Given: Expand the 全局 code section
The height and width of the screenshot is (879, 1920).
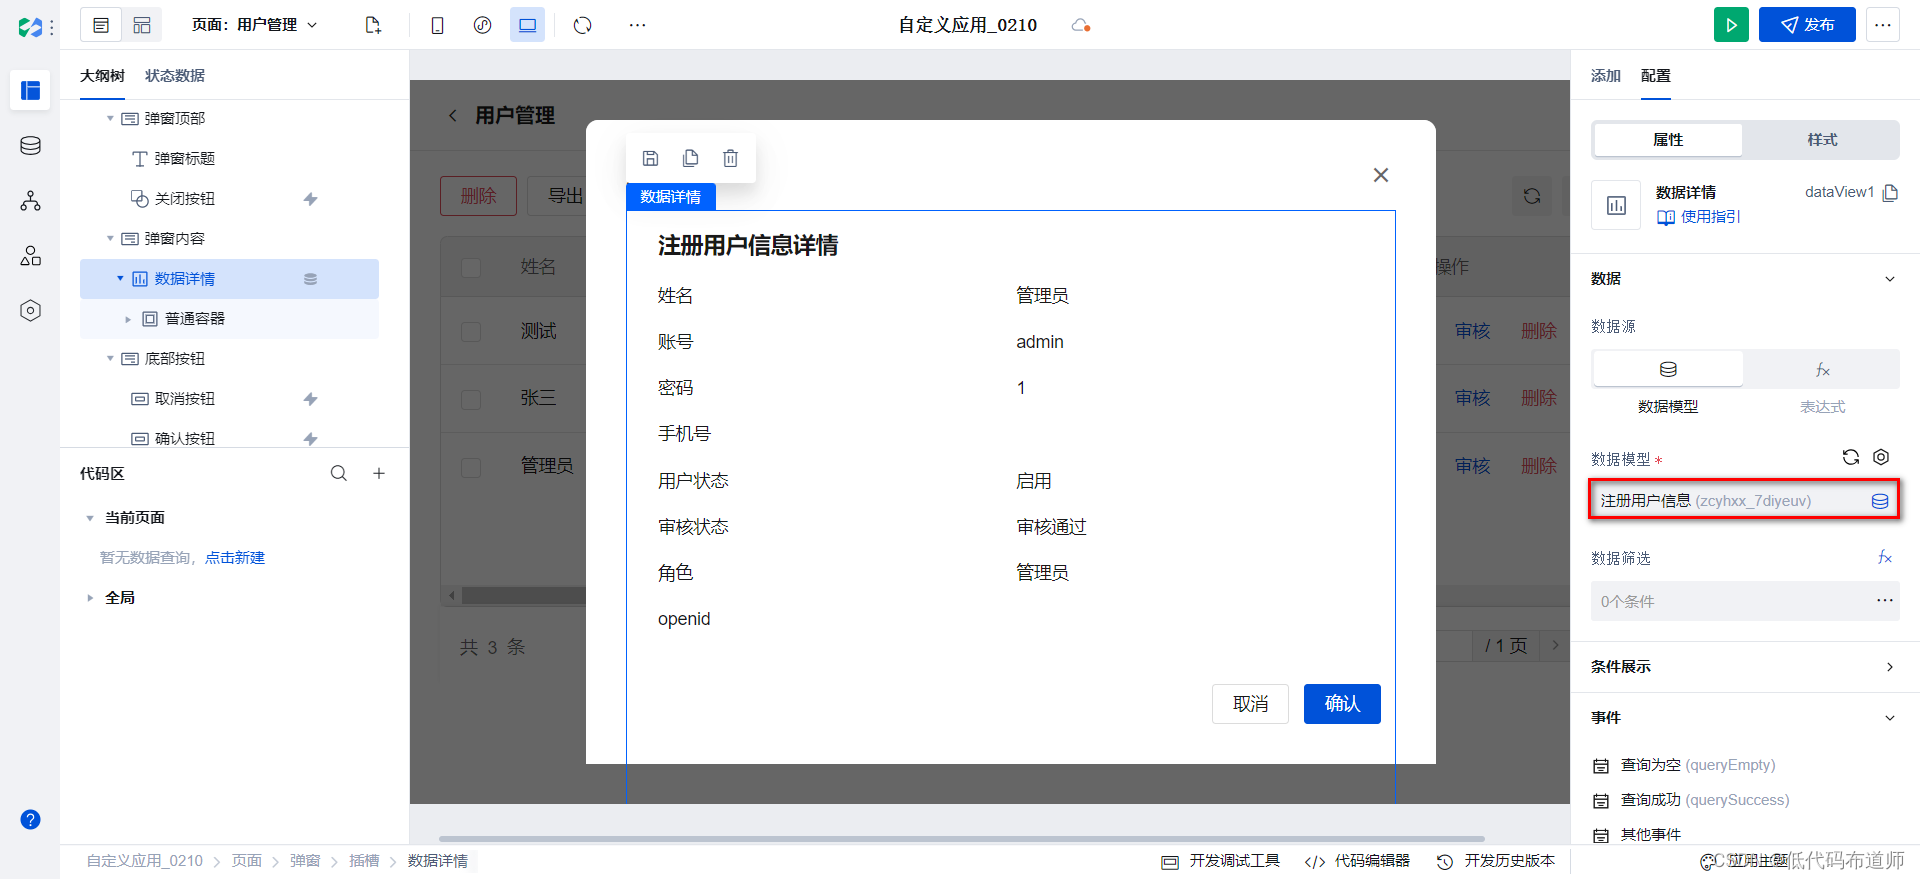Looking at the screenshot, I should [90, 598].
